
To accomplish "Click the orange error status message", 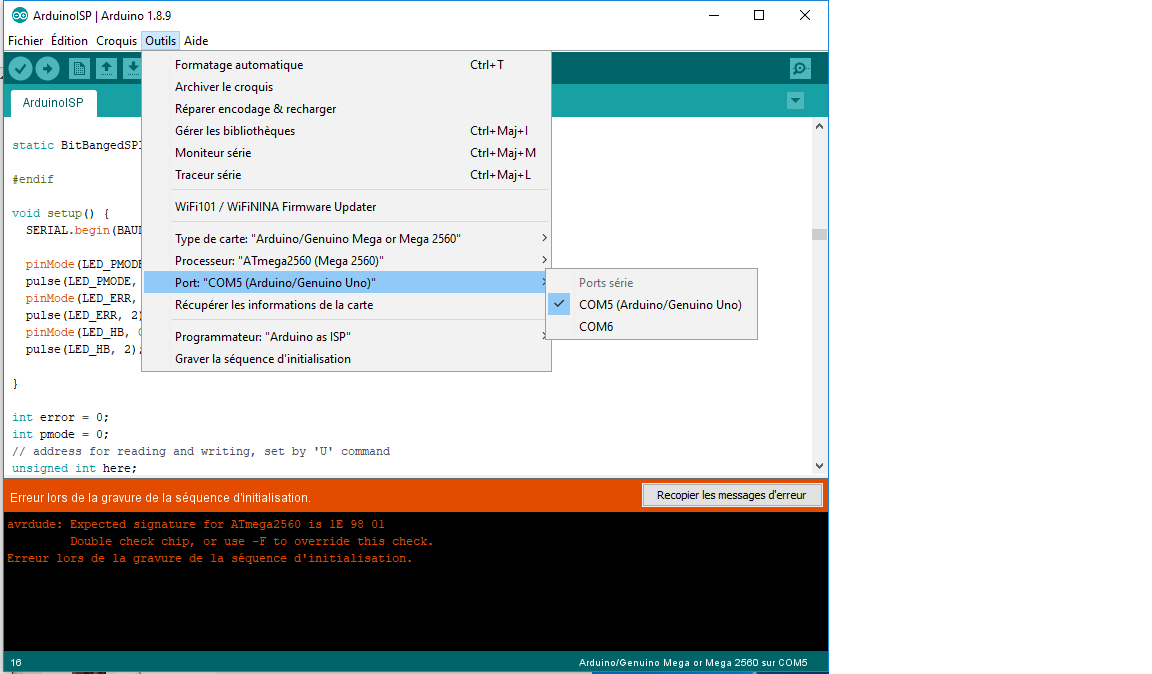I will point(160,498).
